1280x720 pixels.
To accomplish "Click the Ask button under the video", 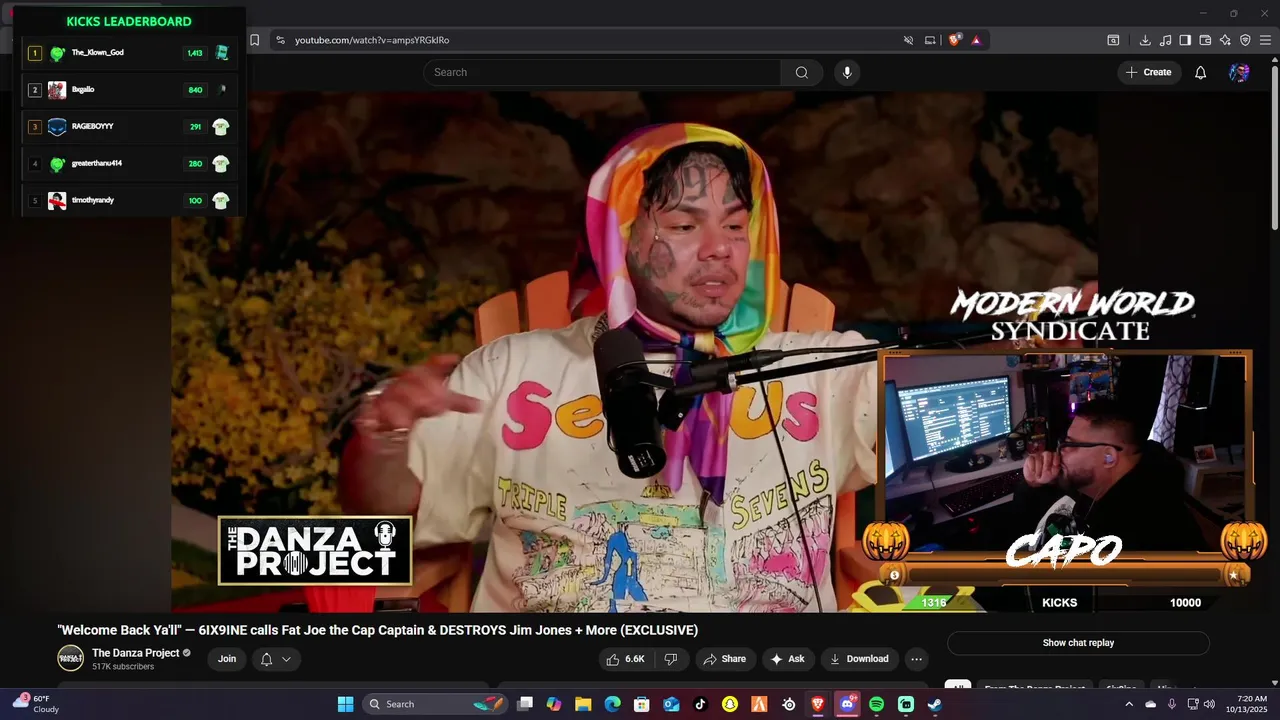I will point(787,659).
